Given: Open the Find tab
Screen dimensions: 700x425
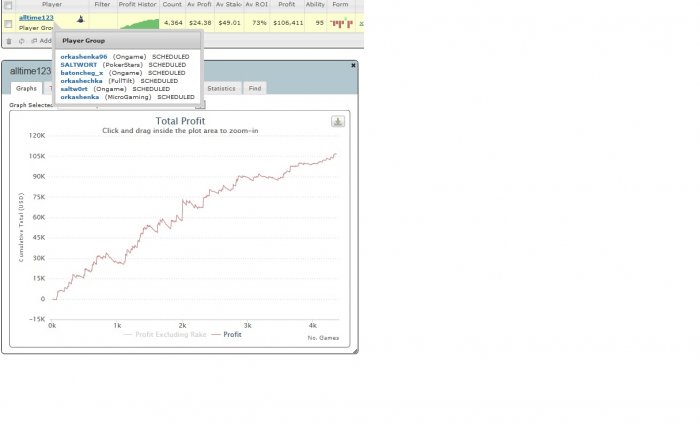Looking at the screenshot, I should 255,88.
